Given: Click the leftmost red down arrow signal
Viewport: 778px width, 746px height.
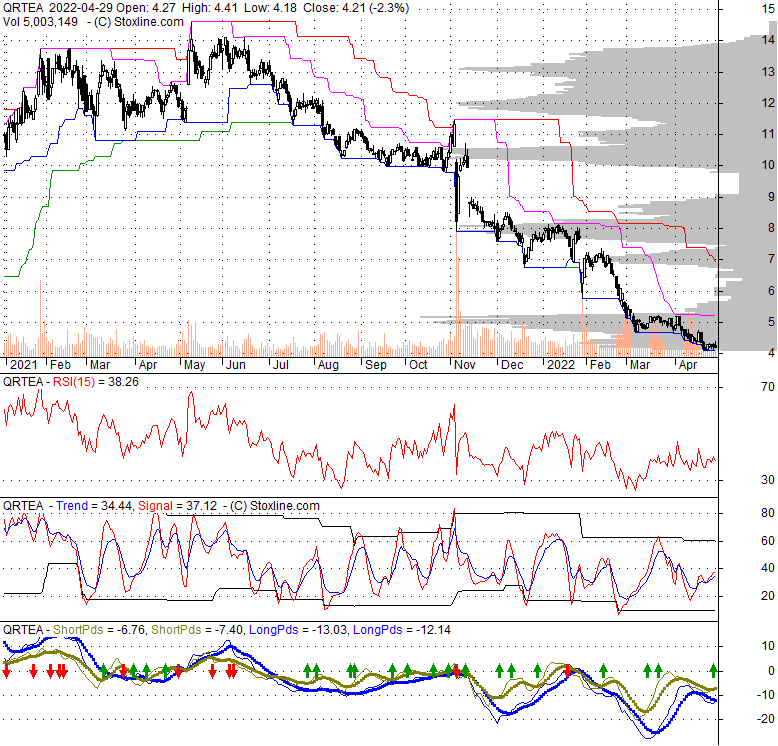Looking at the screenshot, I should coord(6,672).
